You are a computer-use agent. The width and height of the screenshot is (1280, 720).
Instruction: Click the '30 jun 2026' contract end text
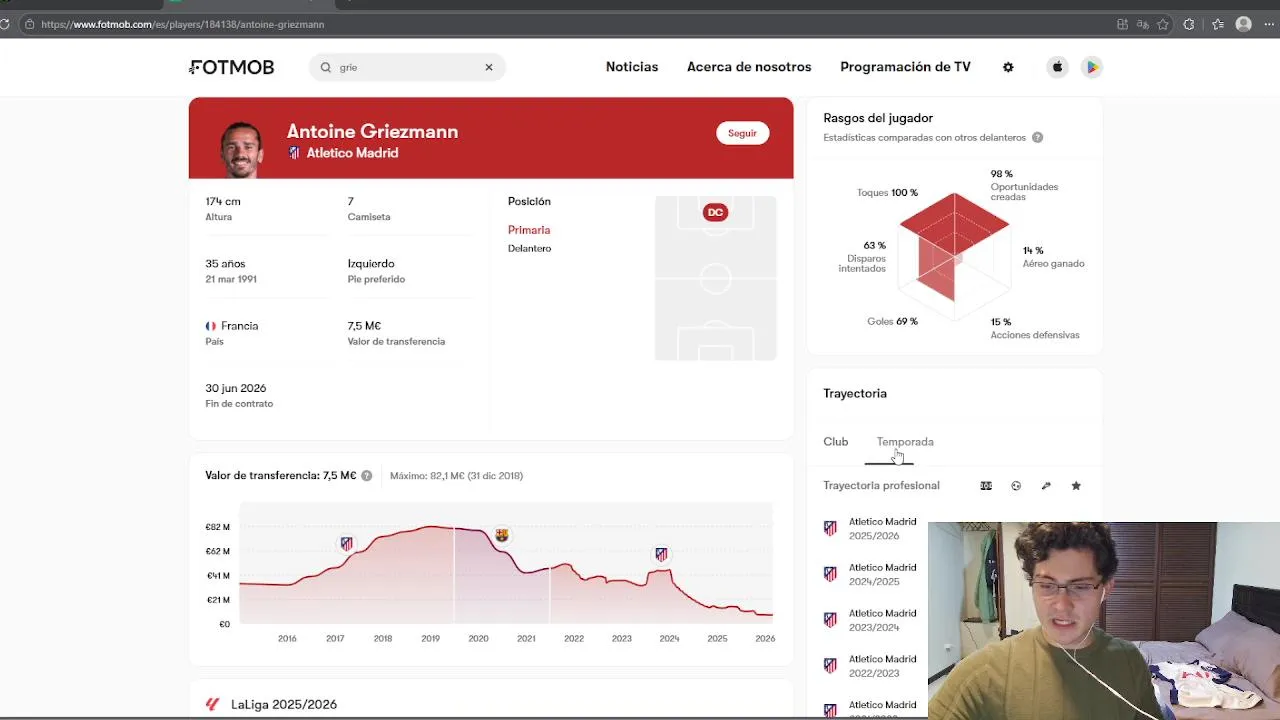pyautogui.click(x=236, y=388)
